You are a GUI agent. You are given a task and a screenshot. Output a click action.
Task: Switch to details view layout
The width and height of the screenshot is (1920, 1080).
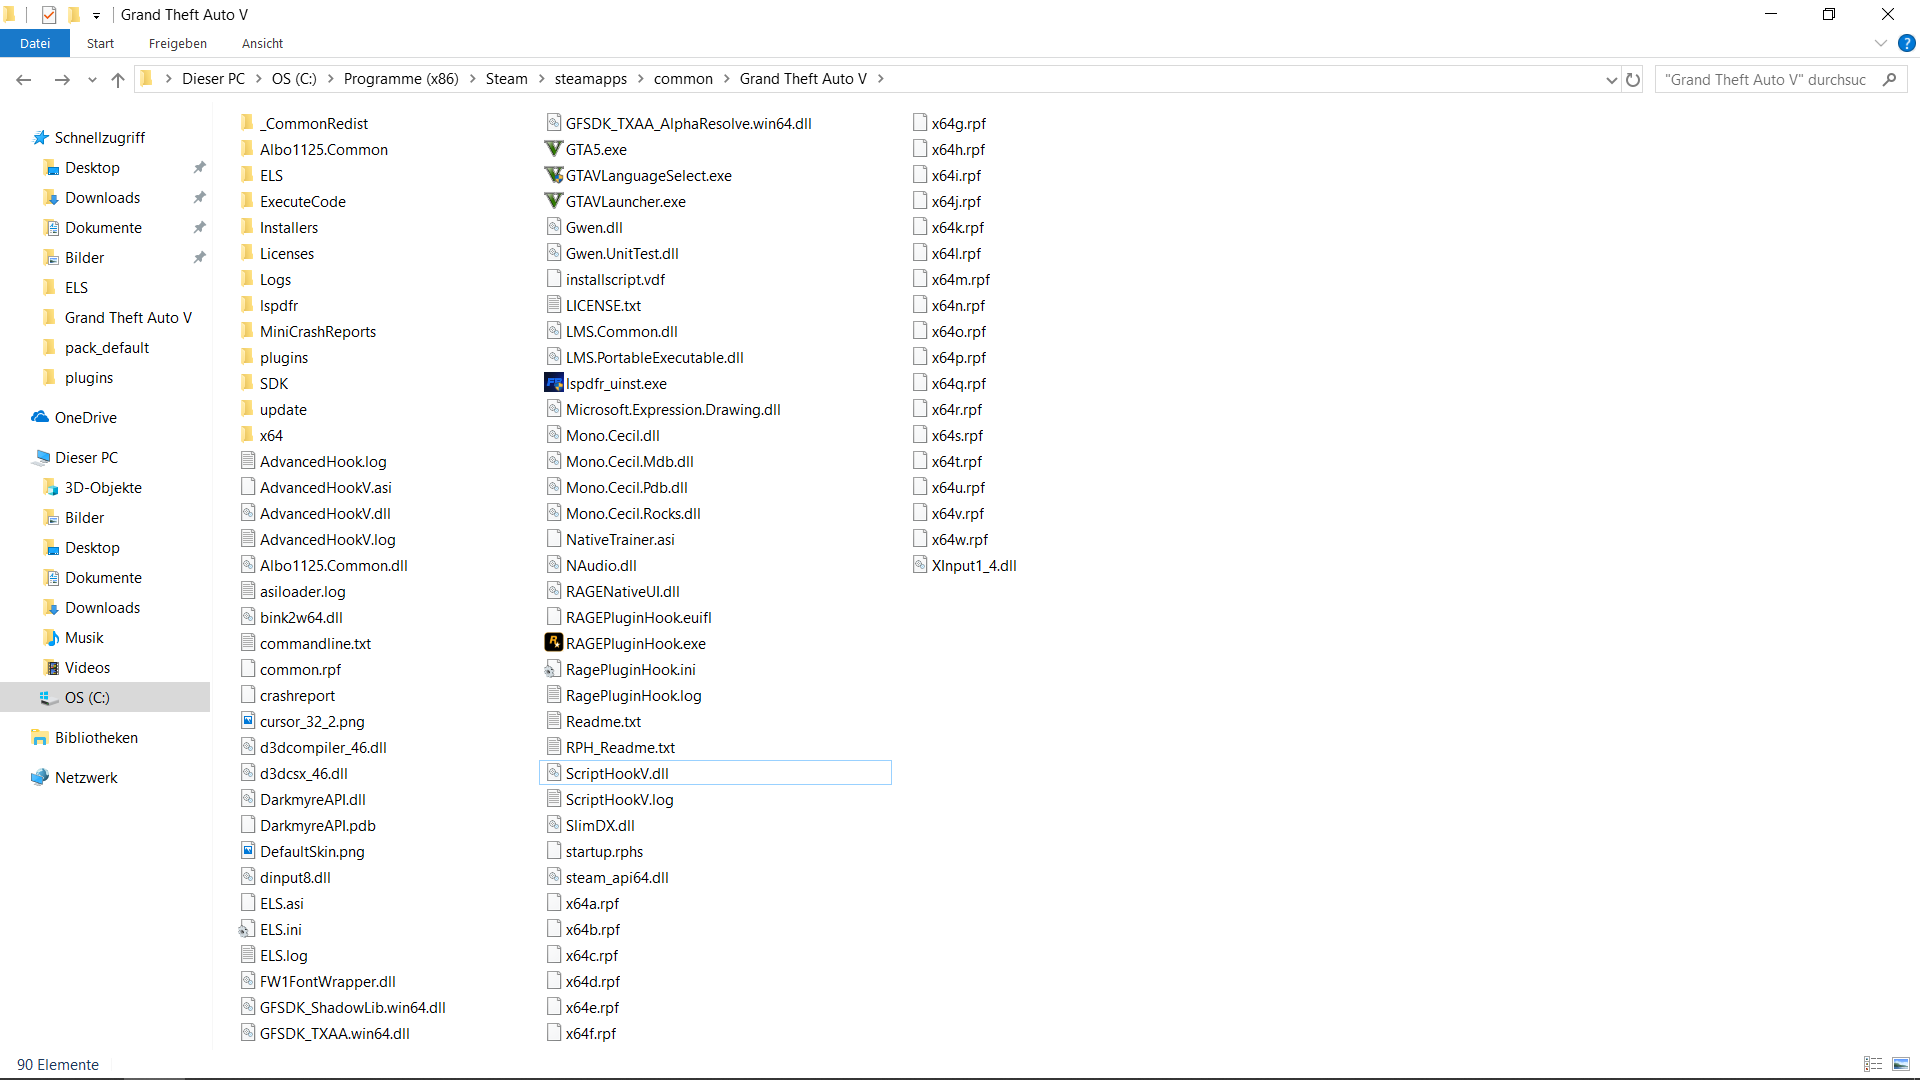(x=1873, y=1064)
